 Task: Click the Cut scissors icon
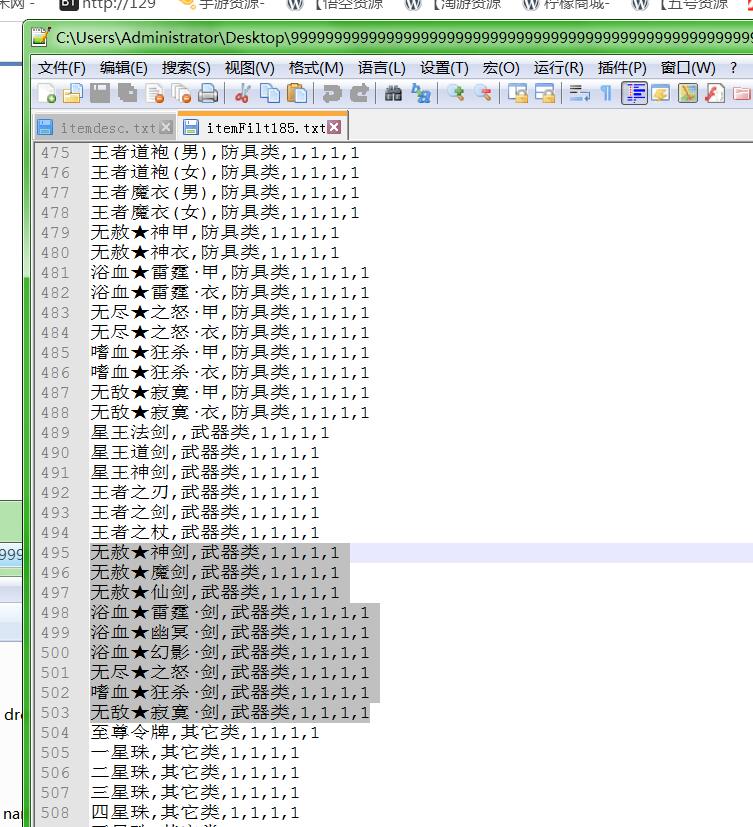tap(242, 94)
